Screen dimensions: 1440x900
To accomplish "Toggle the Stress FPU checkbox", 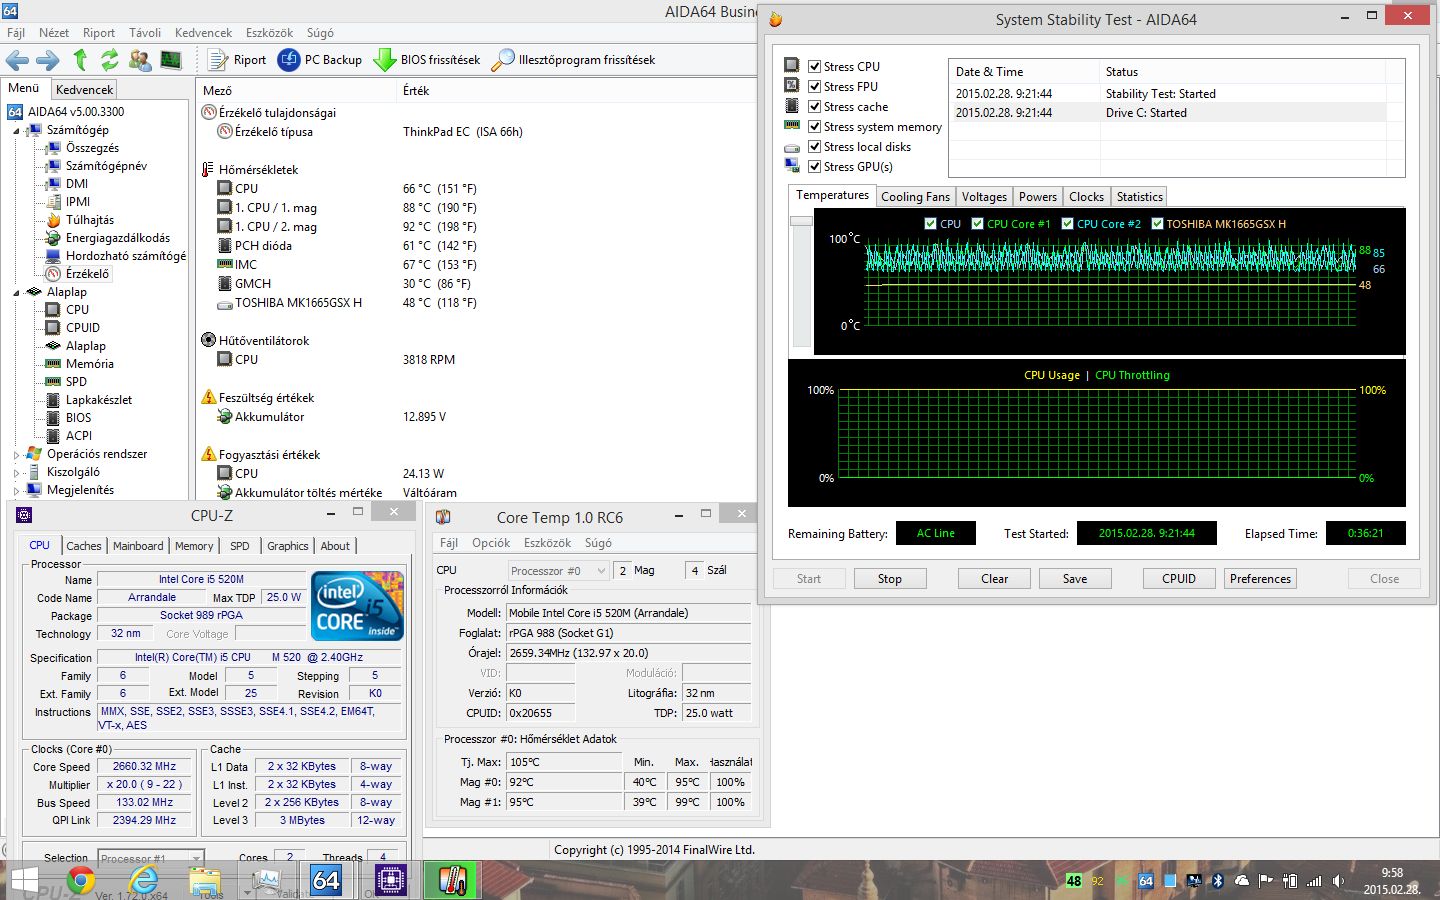I will tap(814, 86).
